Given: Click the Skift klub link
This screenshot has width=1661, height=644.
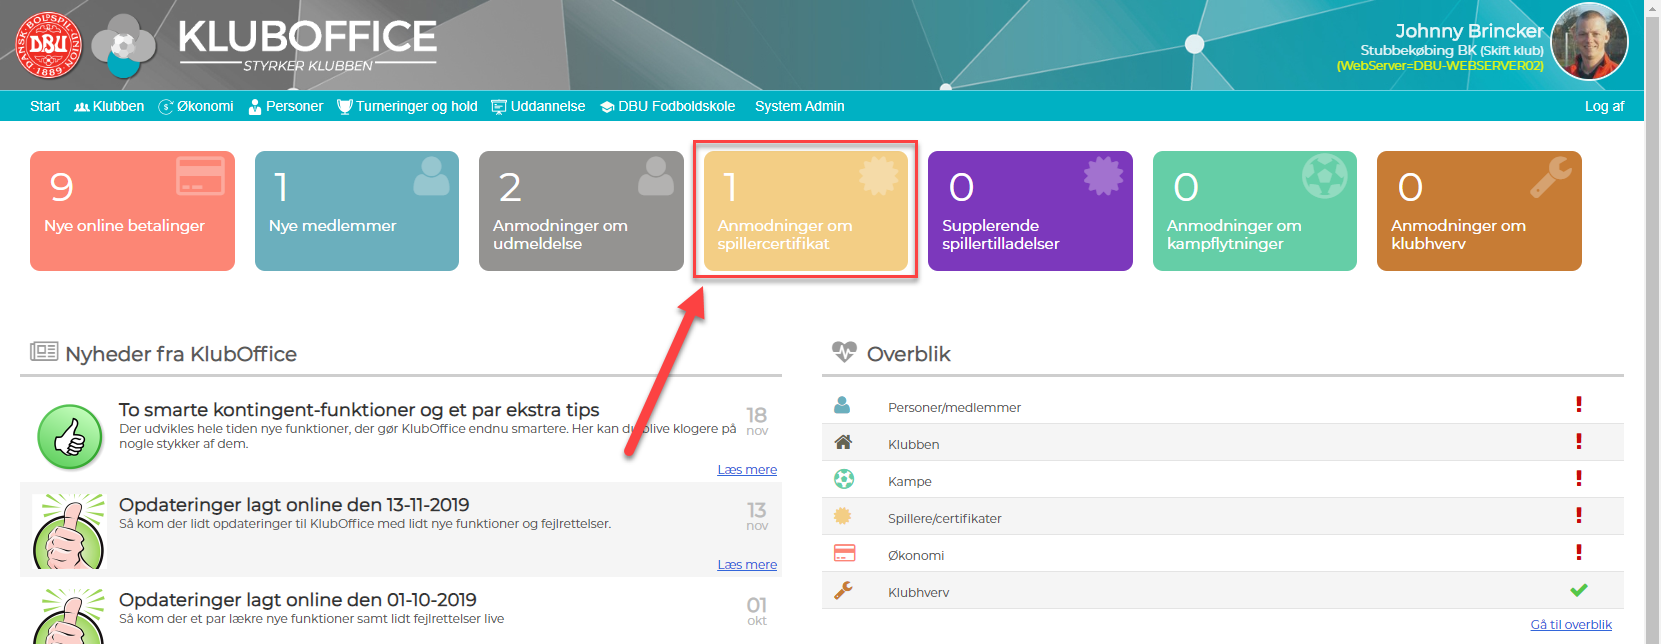Looking at the screenshot, I should pyautogui.click(x=1512, y=50).
